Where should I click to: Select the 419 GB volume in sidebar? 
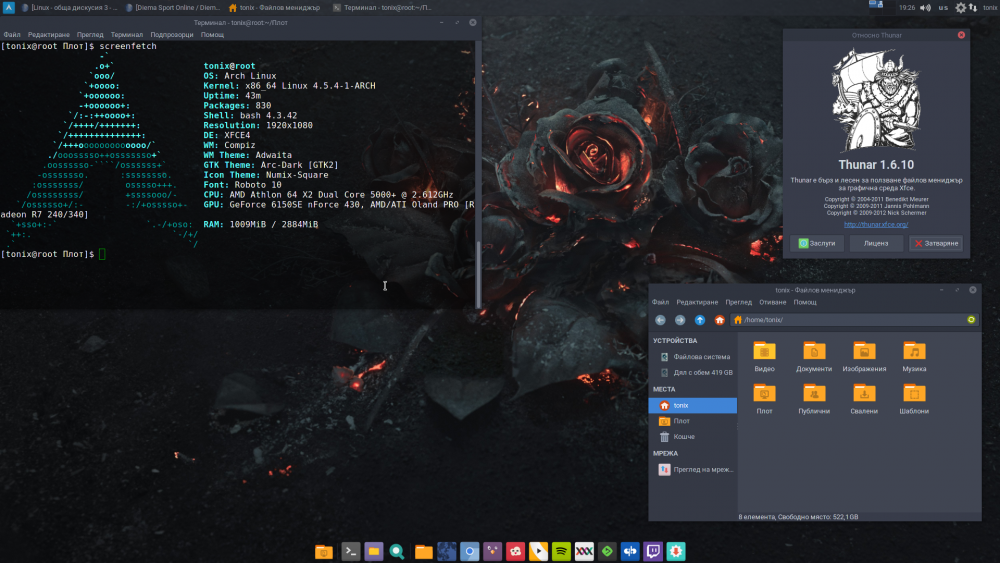click(x=693, y=372)
